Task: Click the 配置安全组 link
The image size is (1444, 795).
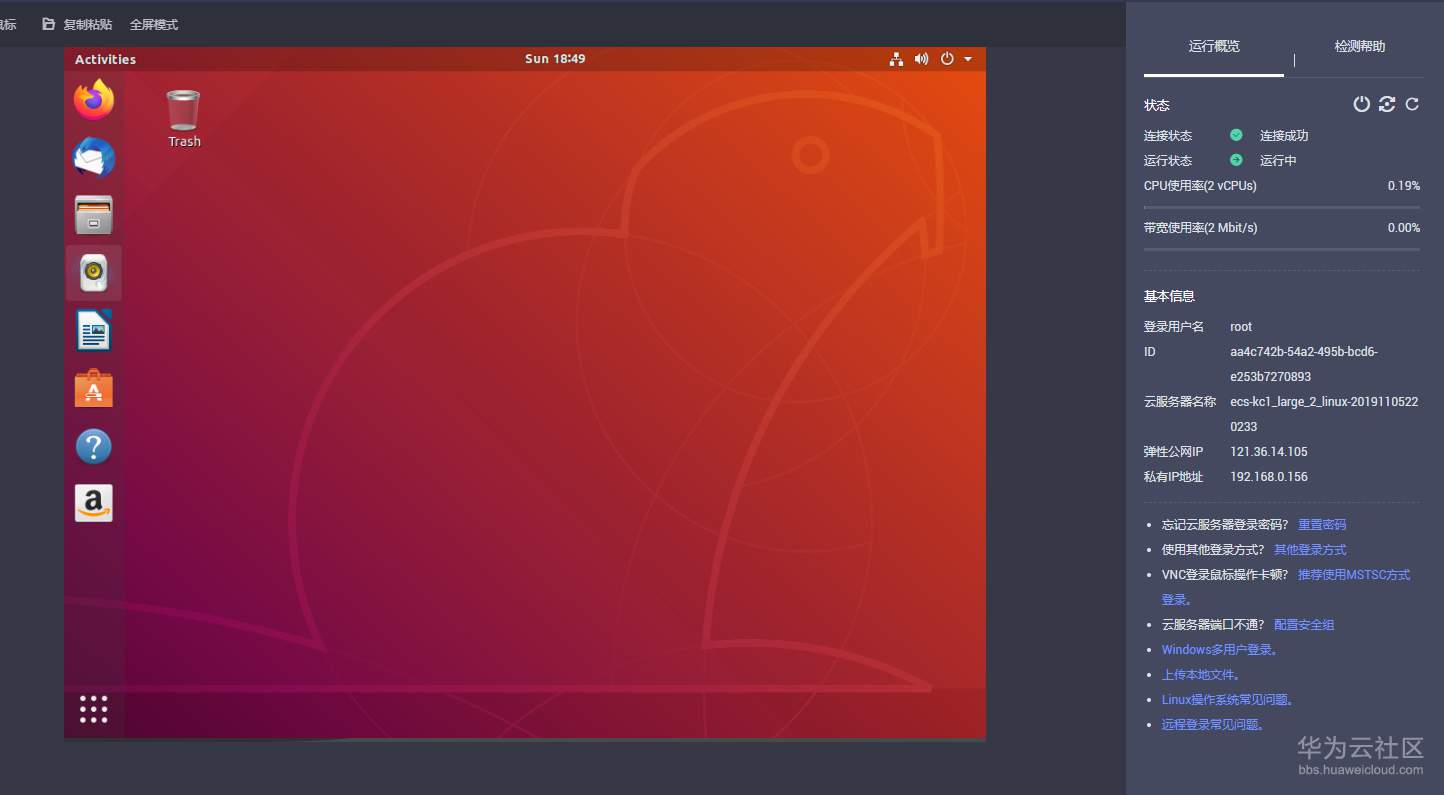Action: (x=1304, y=624)
